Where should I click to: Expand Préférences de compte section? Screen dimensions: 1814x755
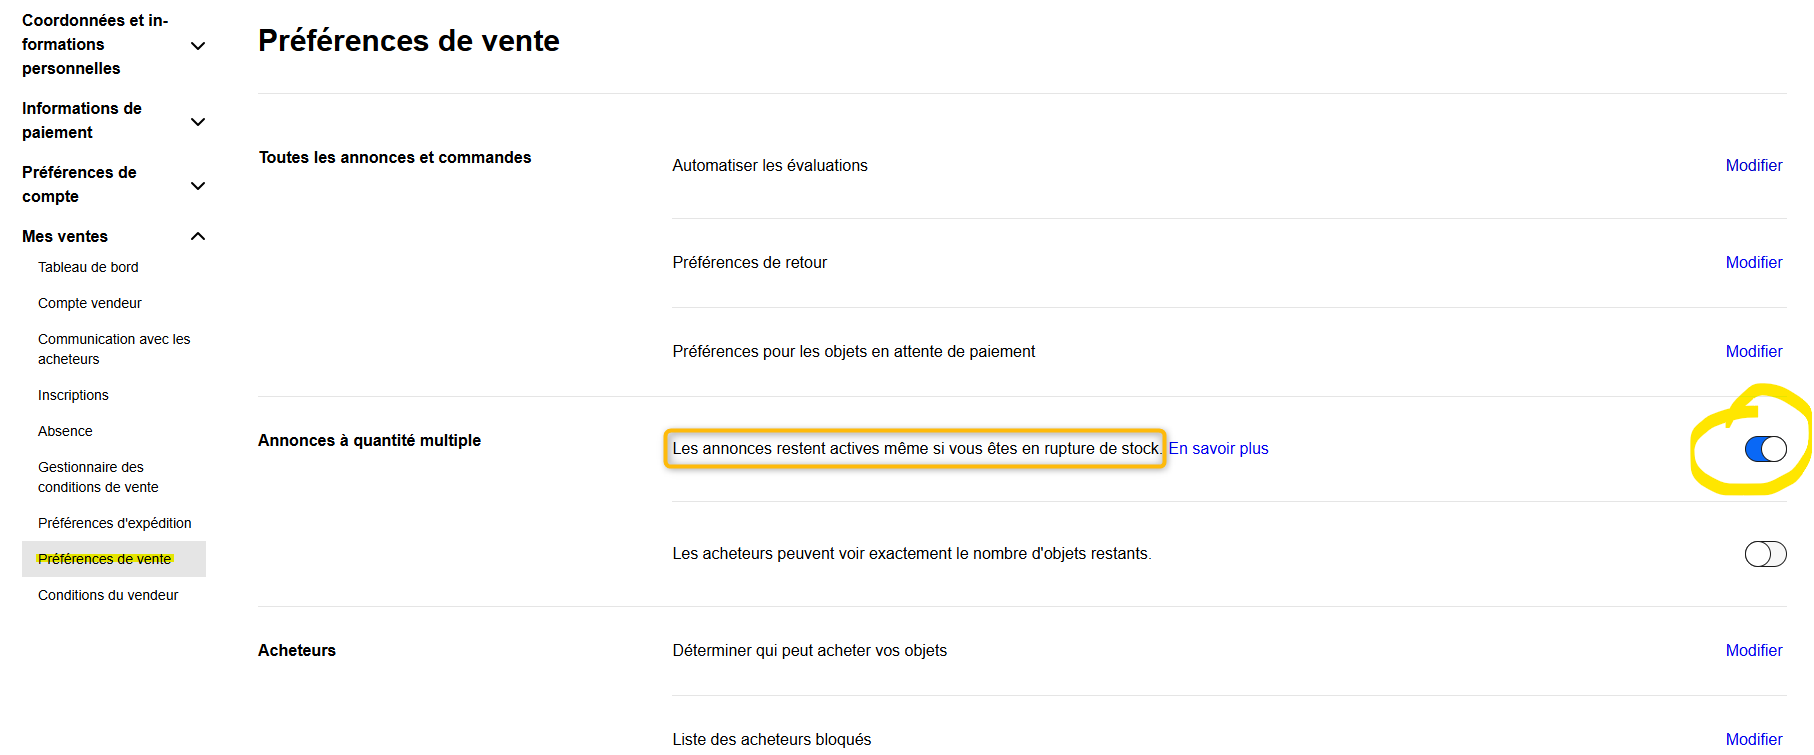coord(198,186)
